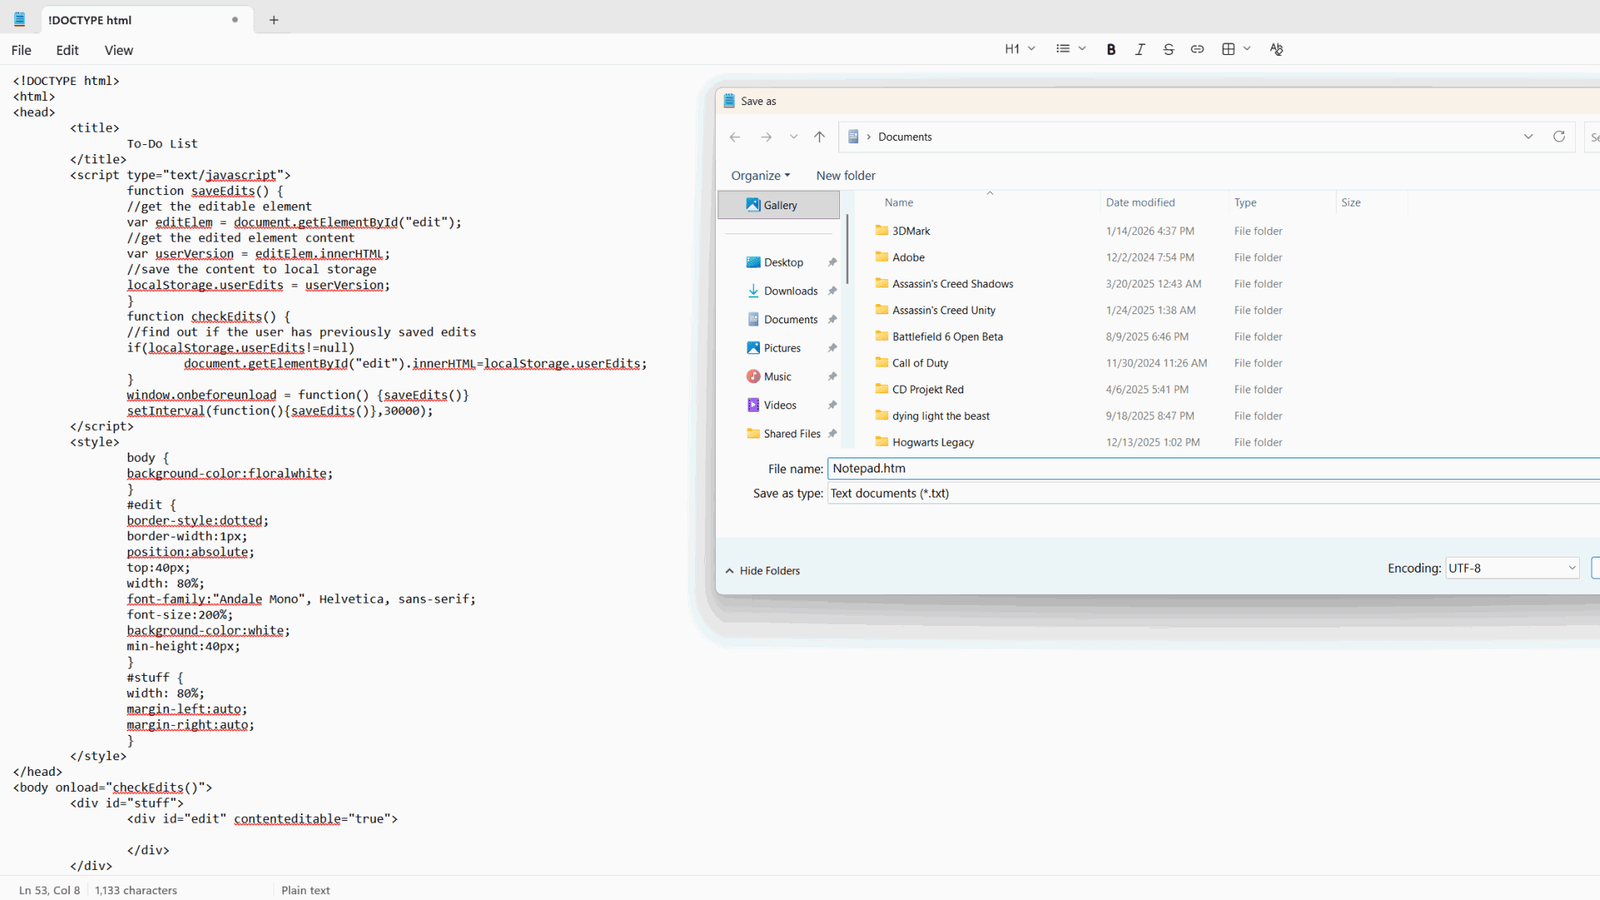Open the H1 heading style dropdown
The image size is (1600, 900).
(1019, 48)
